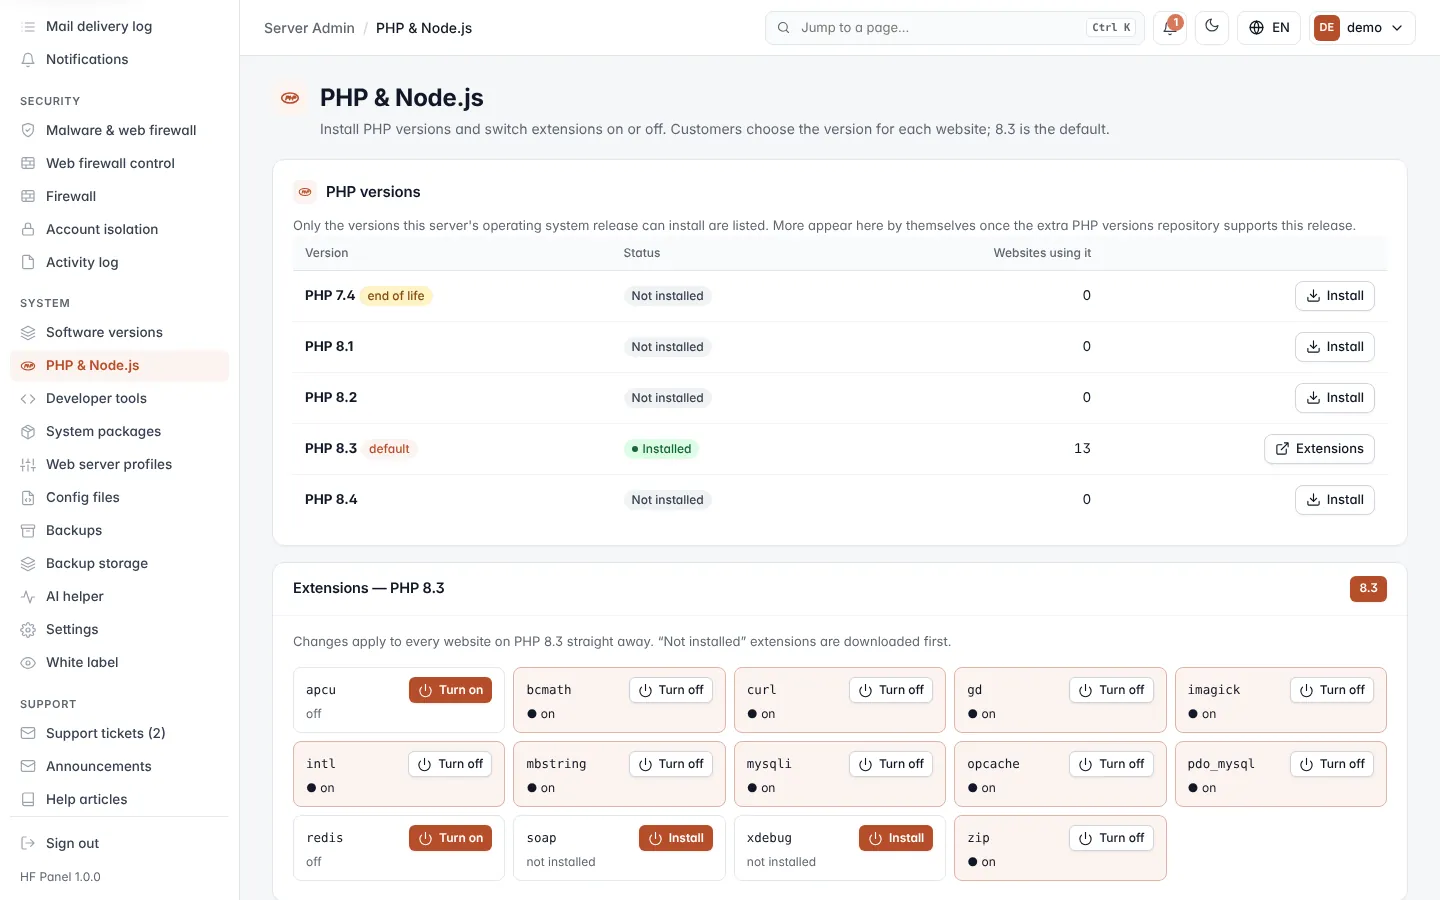Turn off the curl extension
1440x900 pixels.
tap(891, 690)
